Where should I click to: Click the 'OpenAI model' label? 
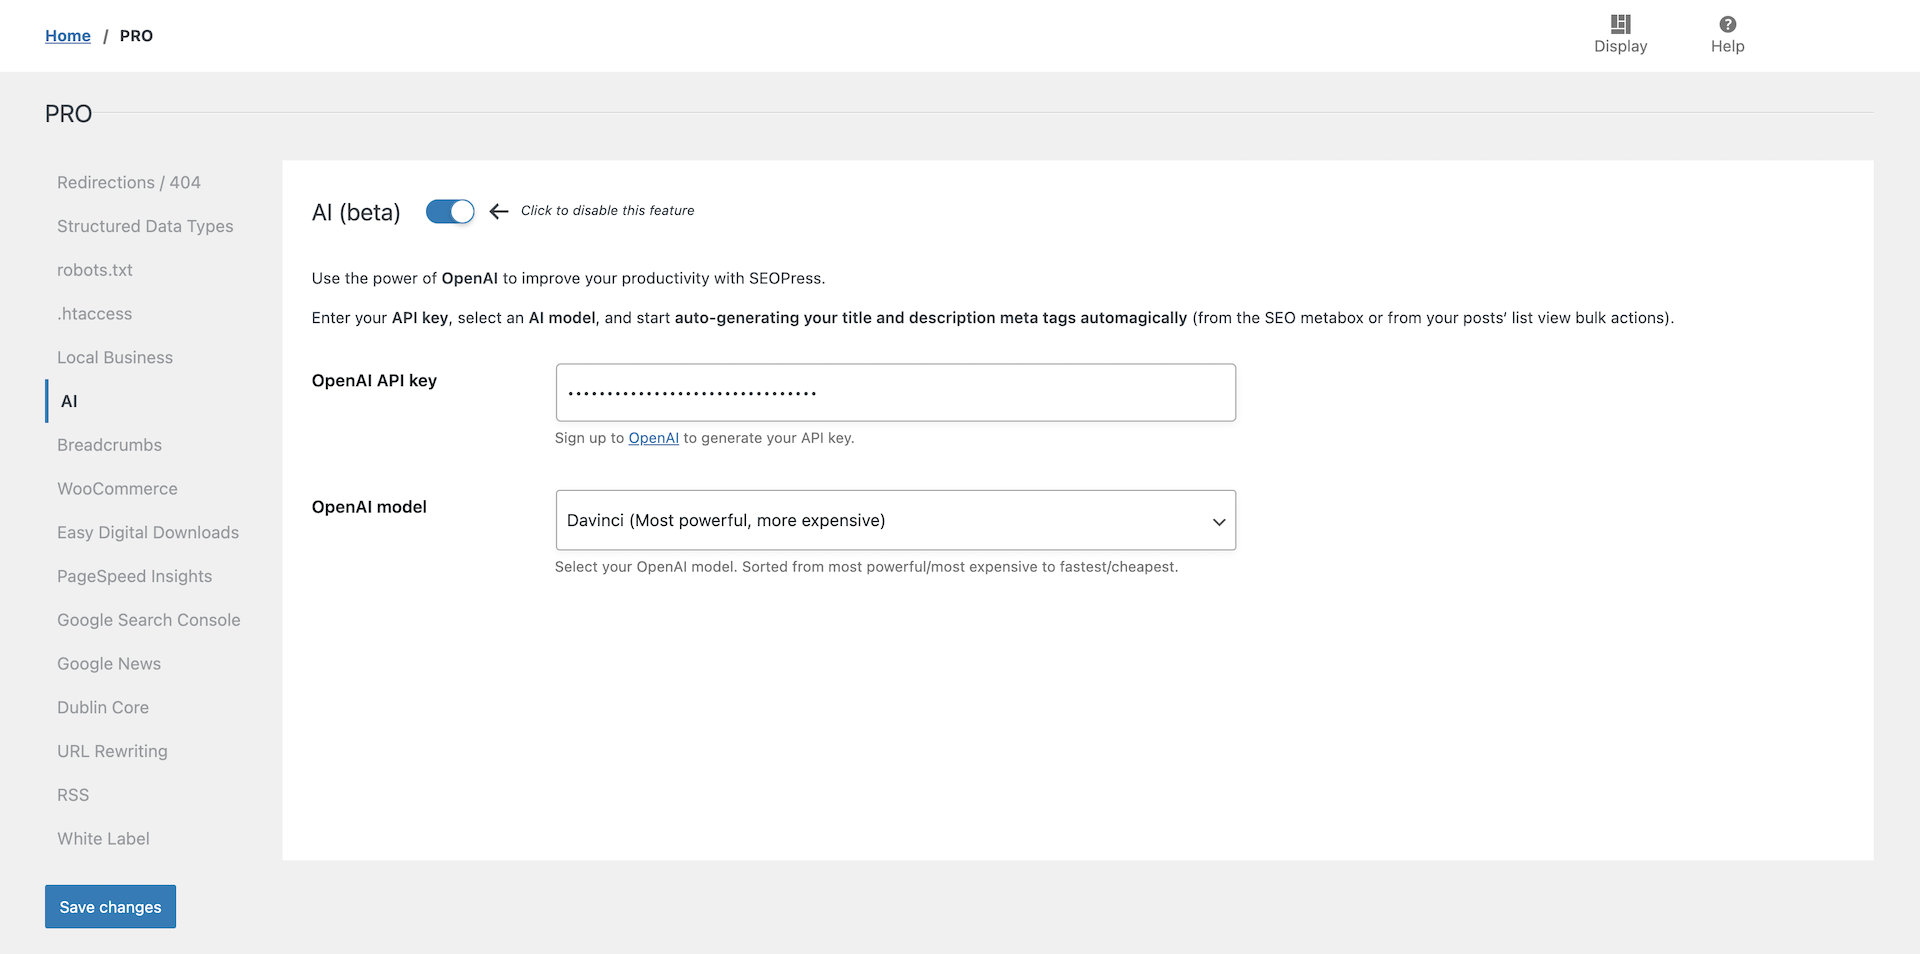click(x=369, y=507)
